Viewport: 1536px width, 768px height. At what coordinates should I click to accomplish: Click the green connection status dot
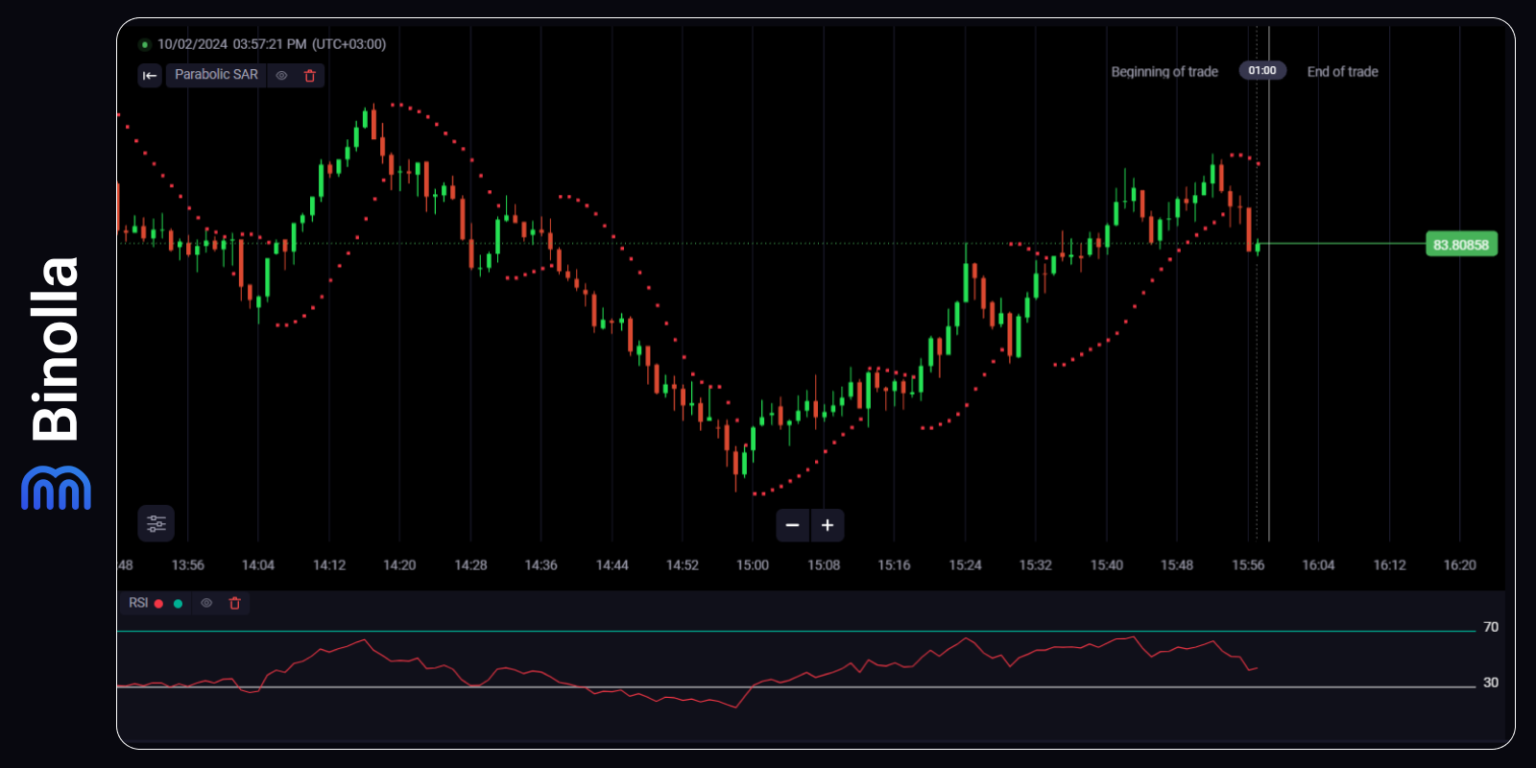(x=145, y=44)
